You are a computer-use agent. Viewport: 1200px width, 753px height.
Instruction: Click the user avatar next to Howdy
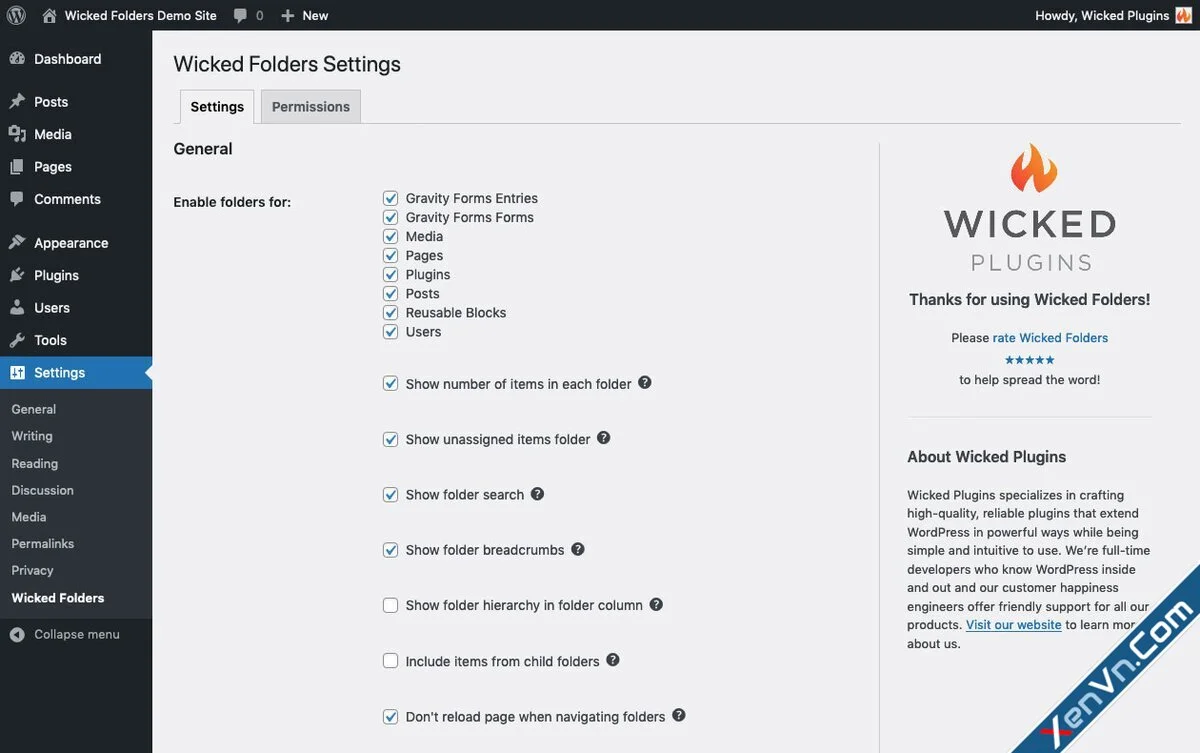click(x=1183, y=15)
